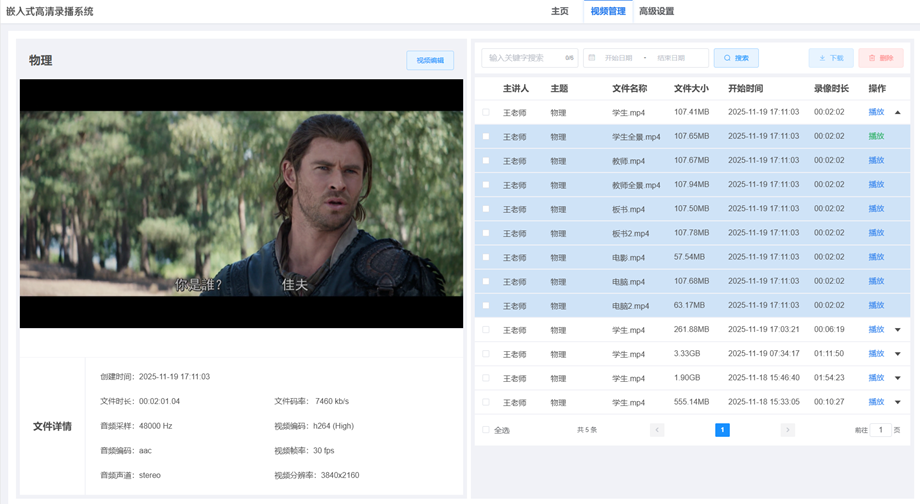This screenshot has width=920, height=504.
Task: Tick the checkbox for 教师.mp4 row
Action: (x=486, y=160)
